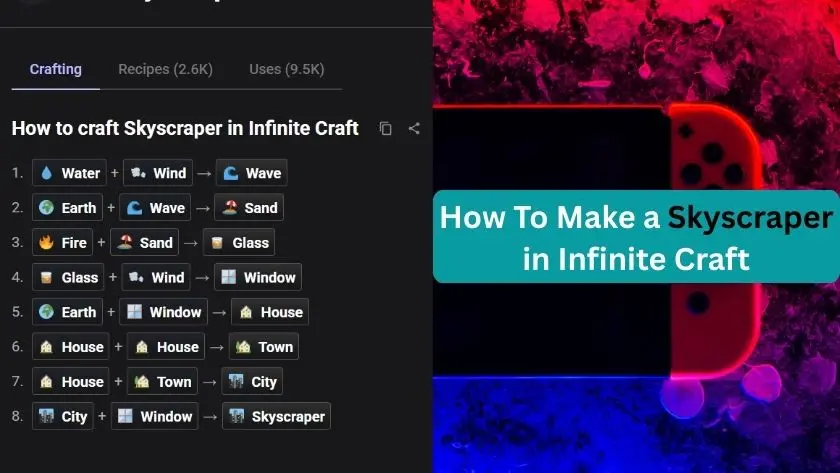Click the Earth element in step 5
Image resolution: width=840 pixels, height=473 pixels.
pos(68,312)
